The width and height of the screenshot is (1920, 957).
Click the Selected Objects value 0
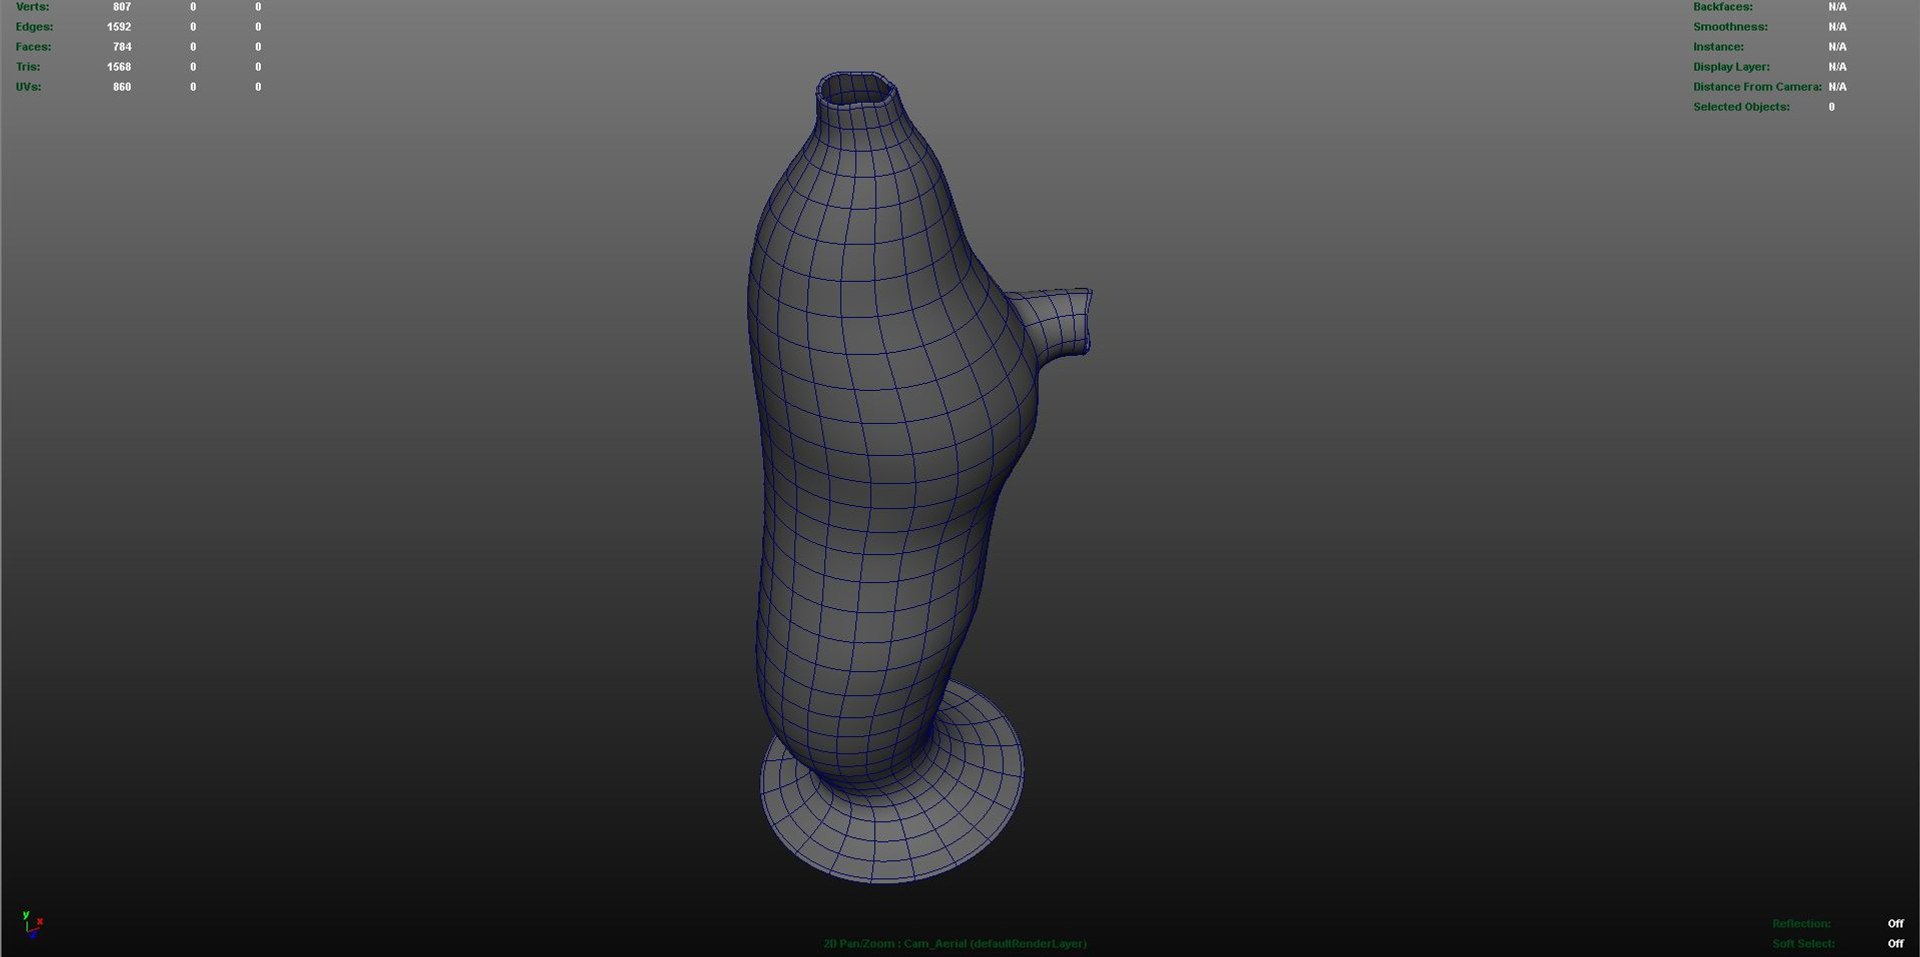click(1832, 107)
